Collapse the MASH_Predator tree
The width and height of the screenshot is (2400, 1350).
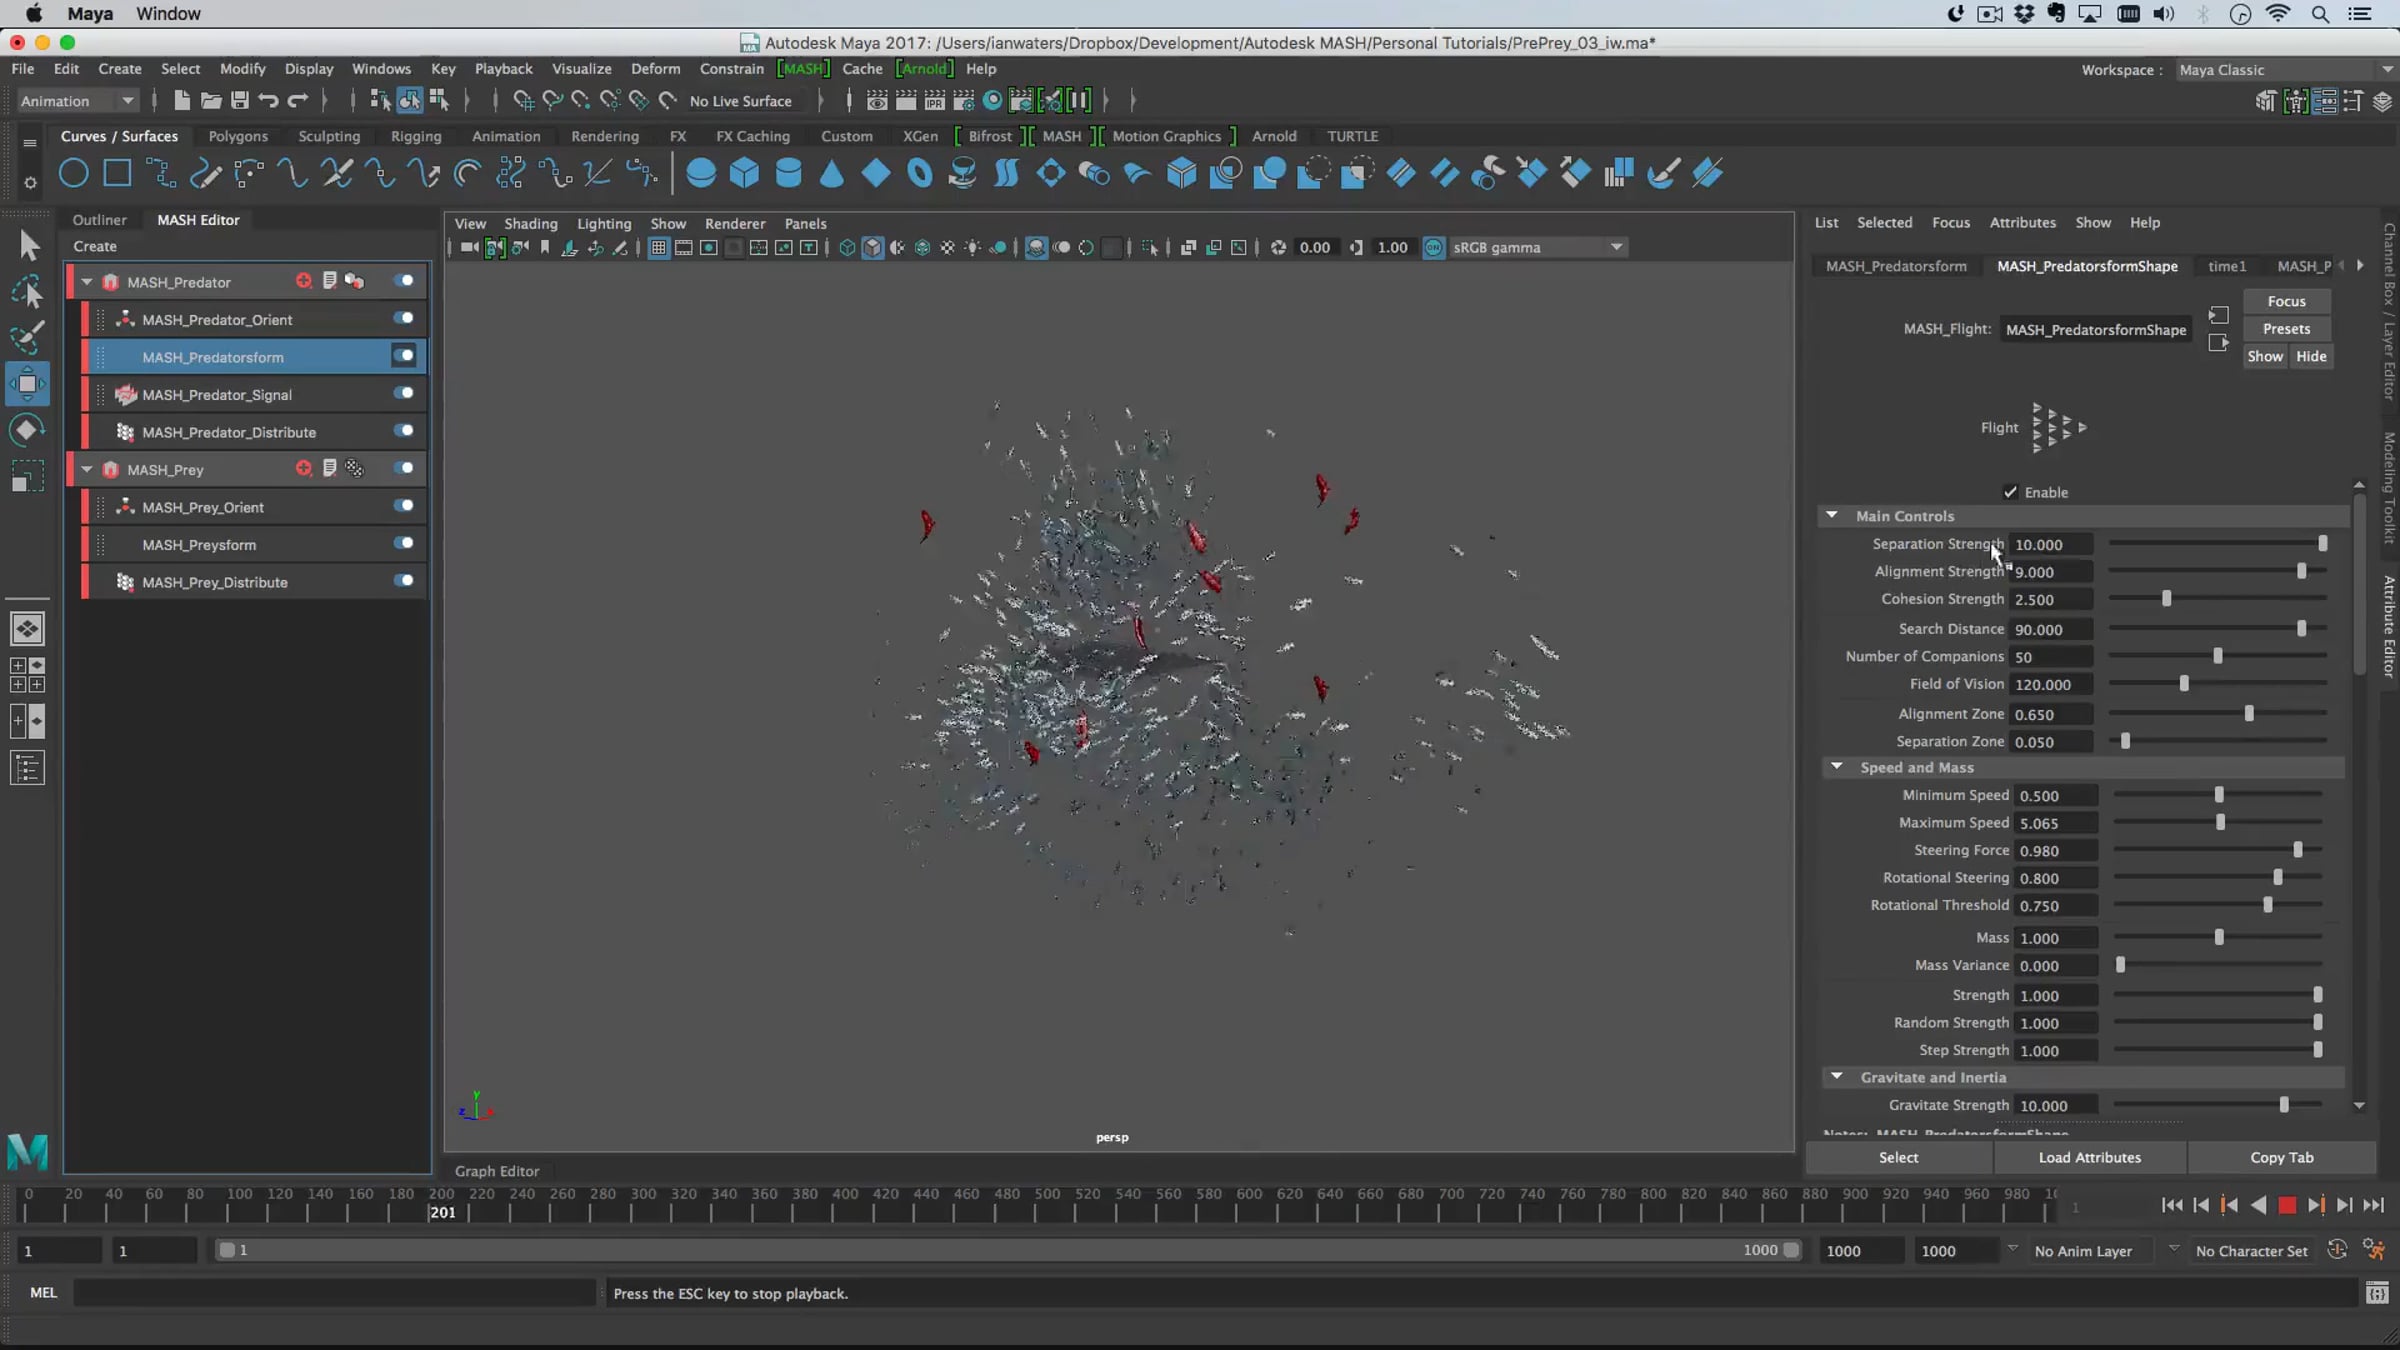[x=87, y=282]
